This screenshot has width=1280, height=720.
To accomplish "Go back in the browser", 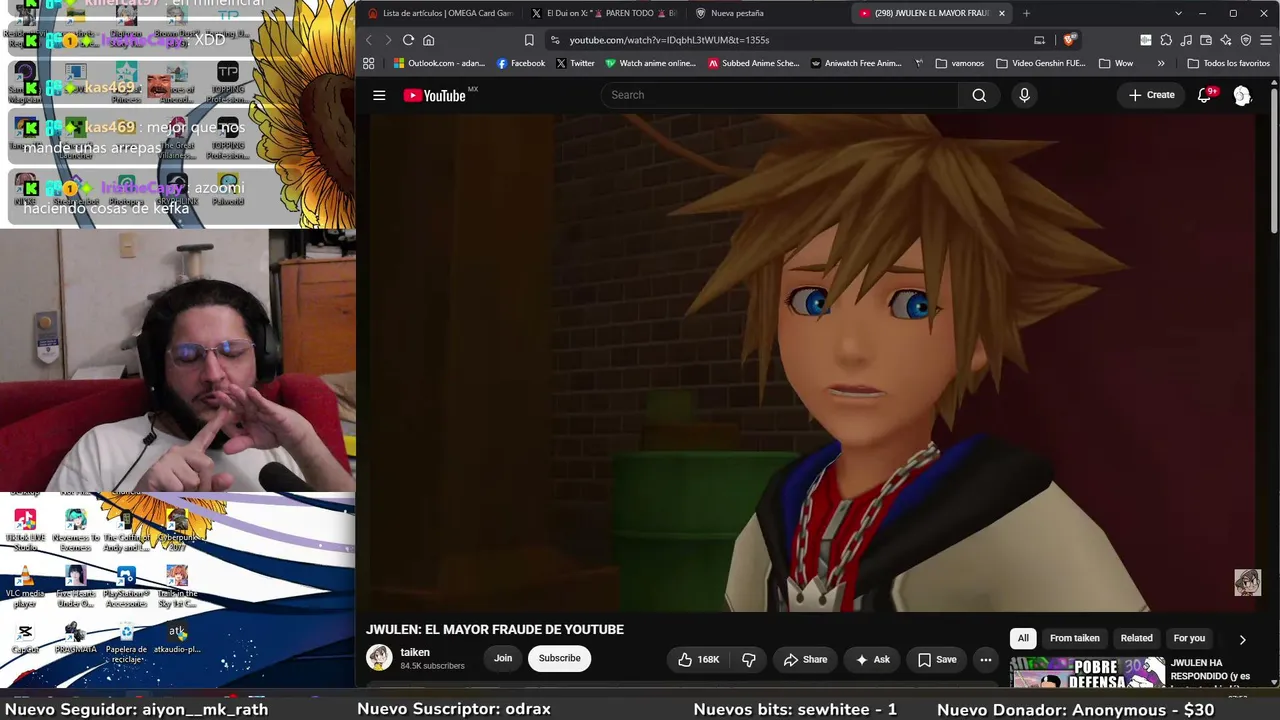I will (369, 40).
